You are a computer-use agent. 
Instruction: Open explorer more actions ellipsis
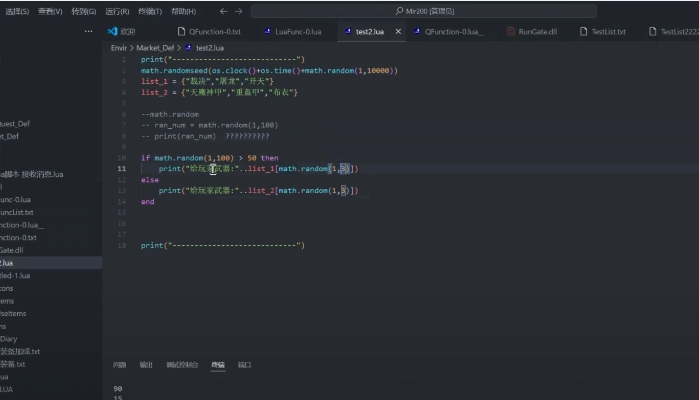[88, 31]
